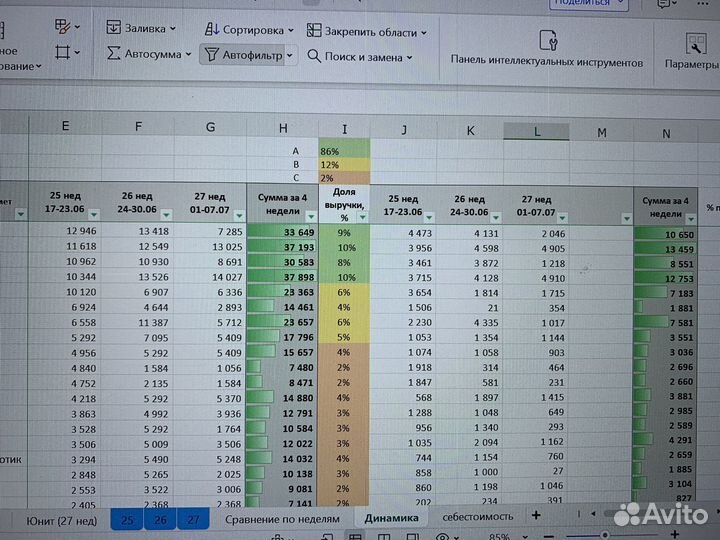720x540 pixels.
Task: Open the Сортировка sort tool
Action: (212, 31)
